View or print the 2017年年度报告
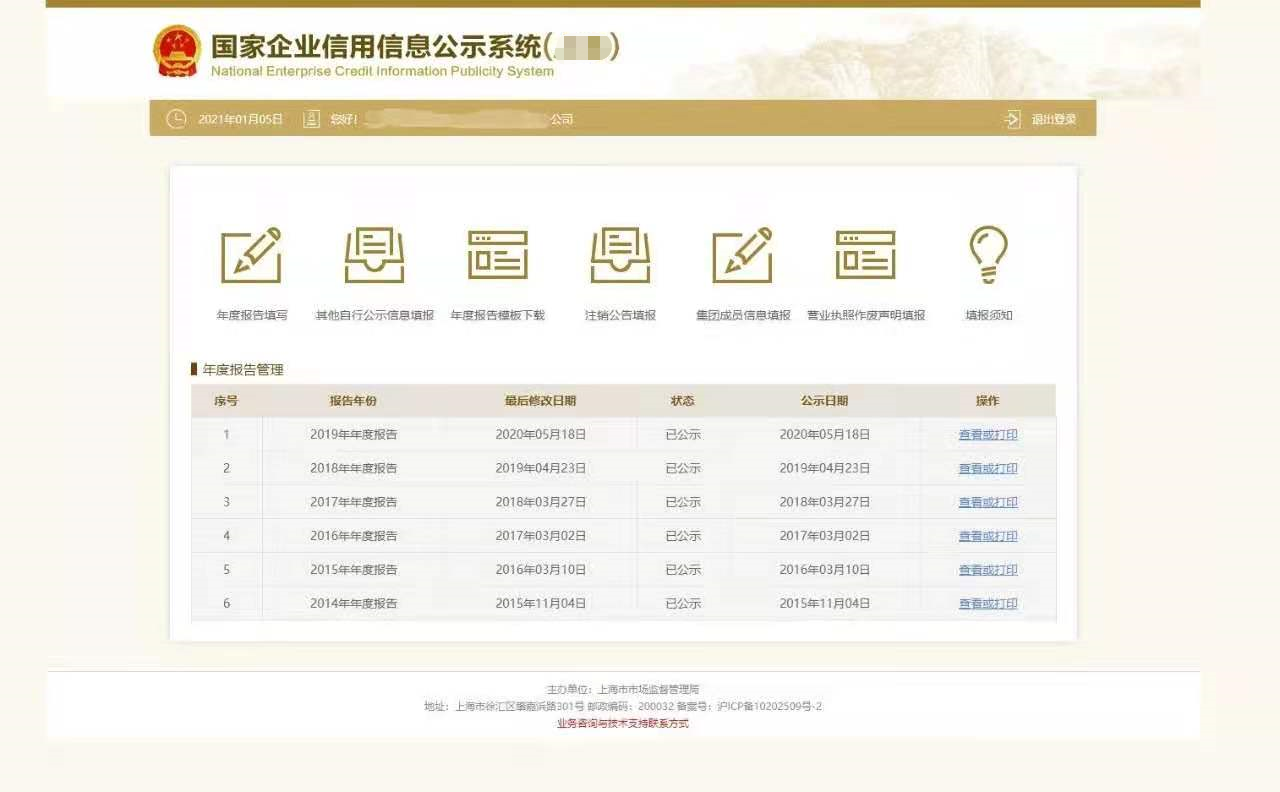The image size is (1280, 792). point(988,503)
